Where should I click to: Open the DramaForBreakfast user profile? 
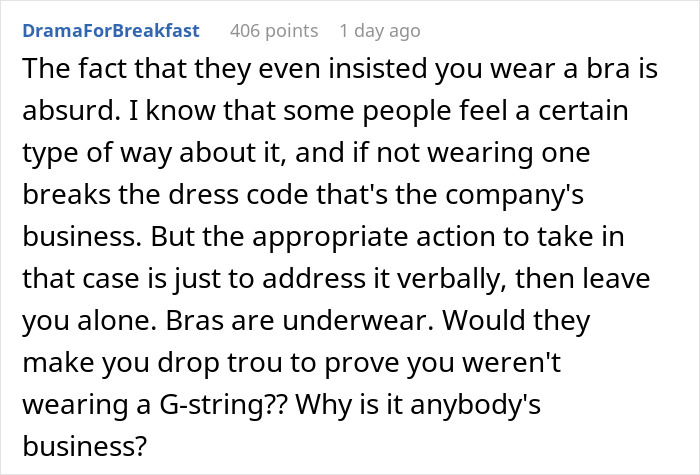click(x=111, y=31)
